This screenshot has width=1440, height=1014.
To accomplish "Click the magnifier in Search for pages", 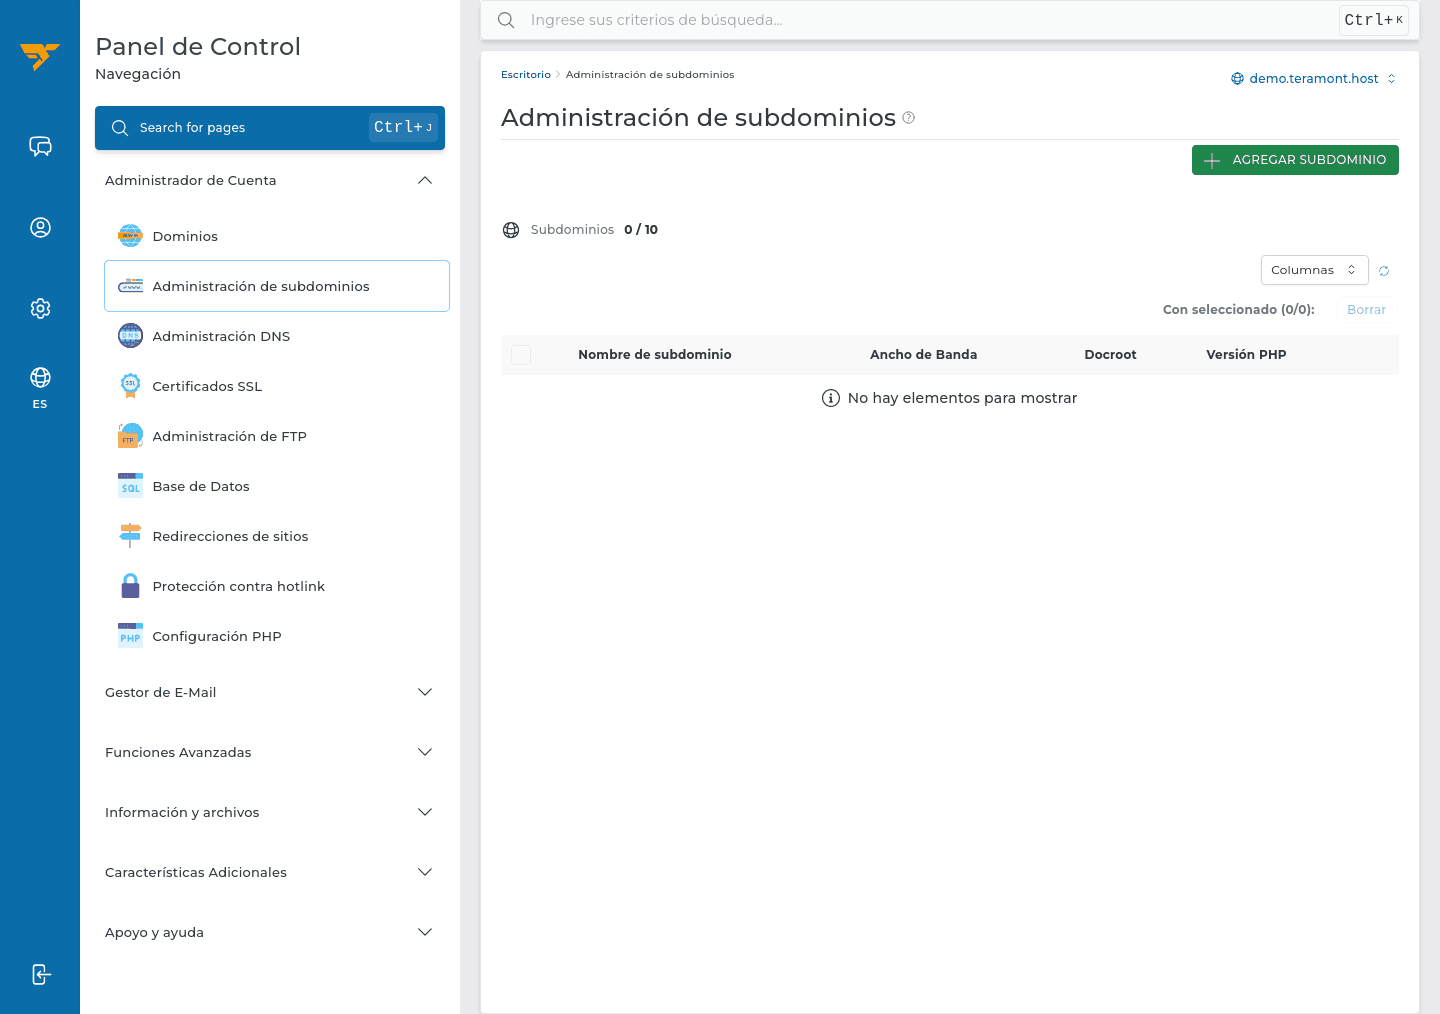I will [x=120, y=128].
